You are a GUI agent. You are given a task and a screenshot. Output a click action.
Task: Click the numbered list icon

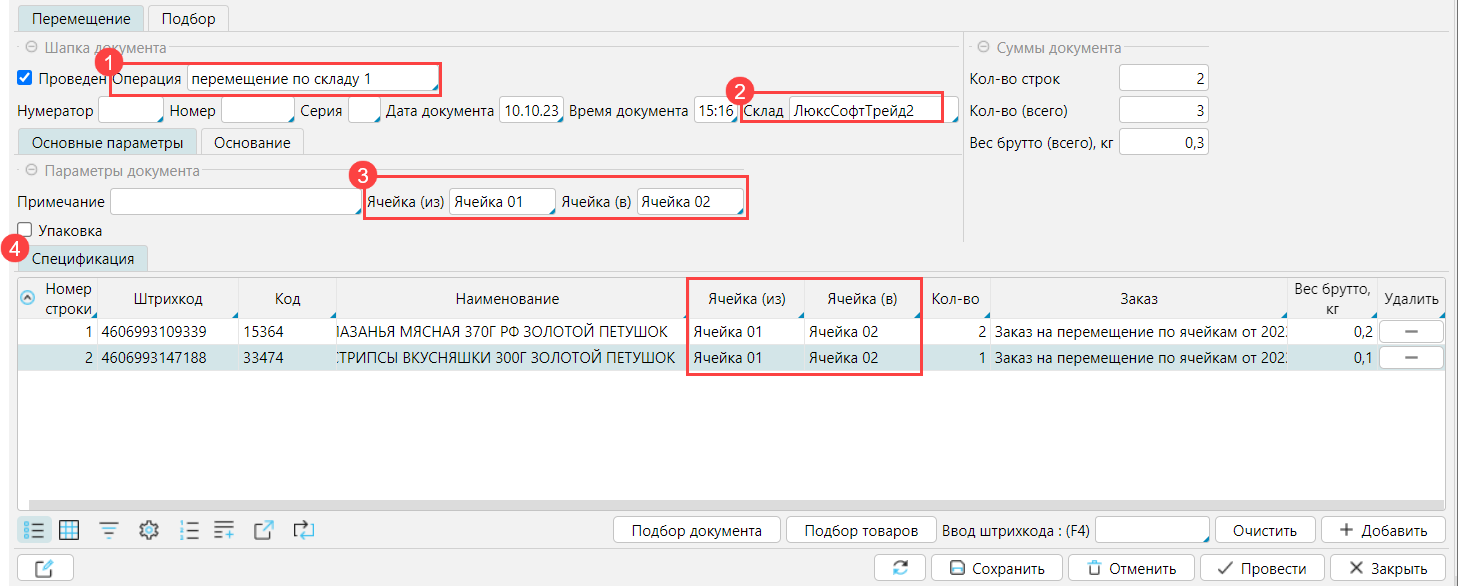[x=189, y=530]
